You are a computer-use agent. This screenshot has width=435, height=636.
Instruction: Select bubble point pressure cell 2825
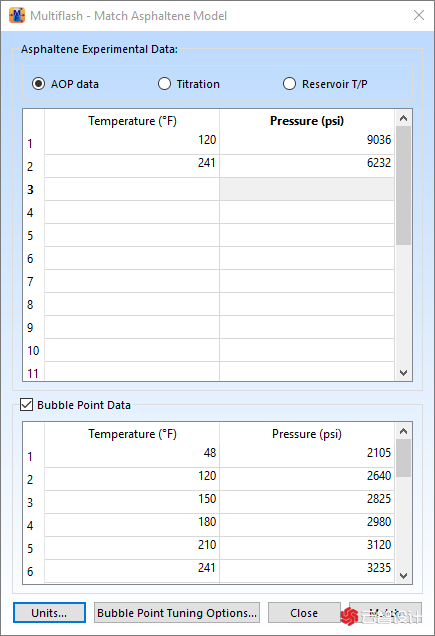[x=307, y=502]
